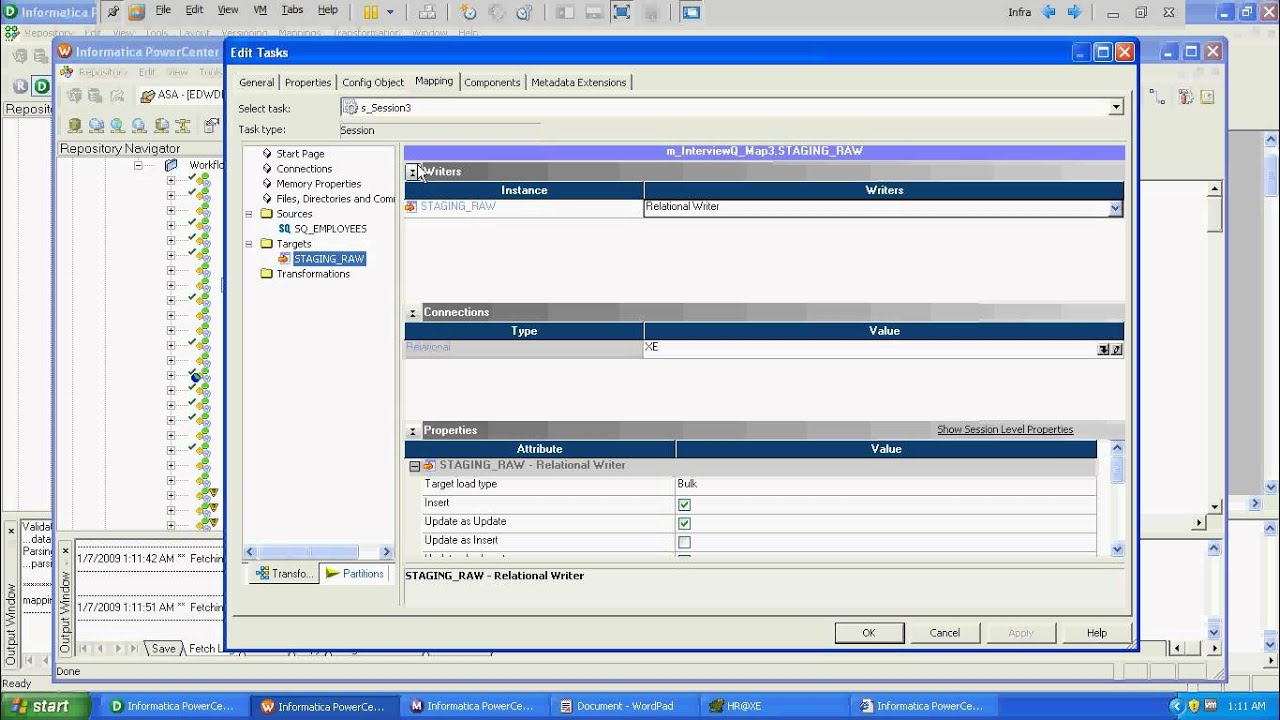Click the STAGING_RAW instance icon in Writers table
The height and width of the screenshot is (720, 1280).
point(411,207)
